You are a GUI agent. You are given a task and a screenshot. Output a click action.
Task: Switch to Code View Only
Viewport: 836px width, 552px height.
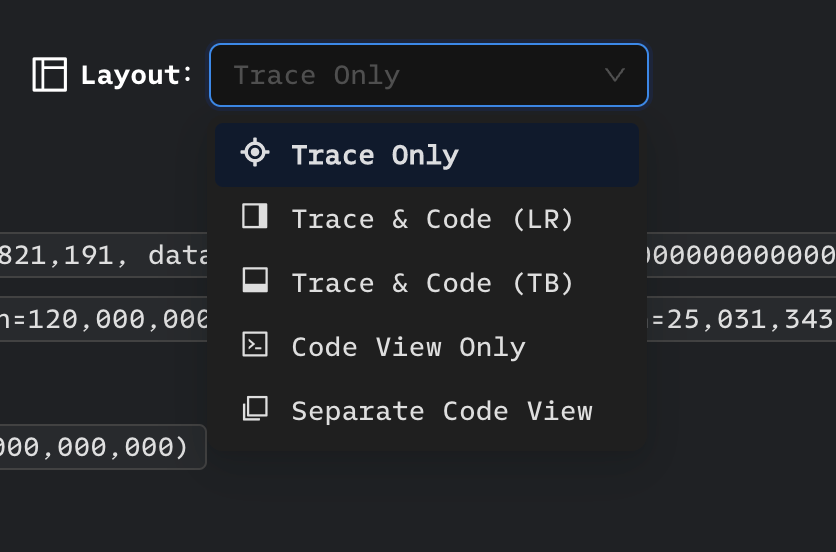click(408, 347)
